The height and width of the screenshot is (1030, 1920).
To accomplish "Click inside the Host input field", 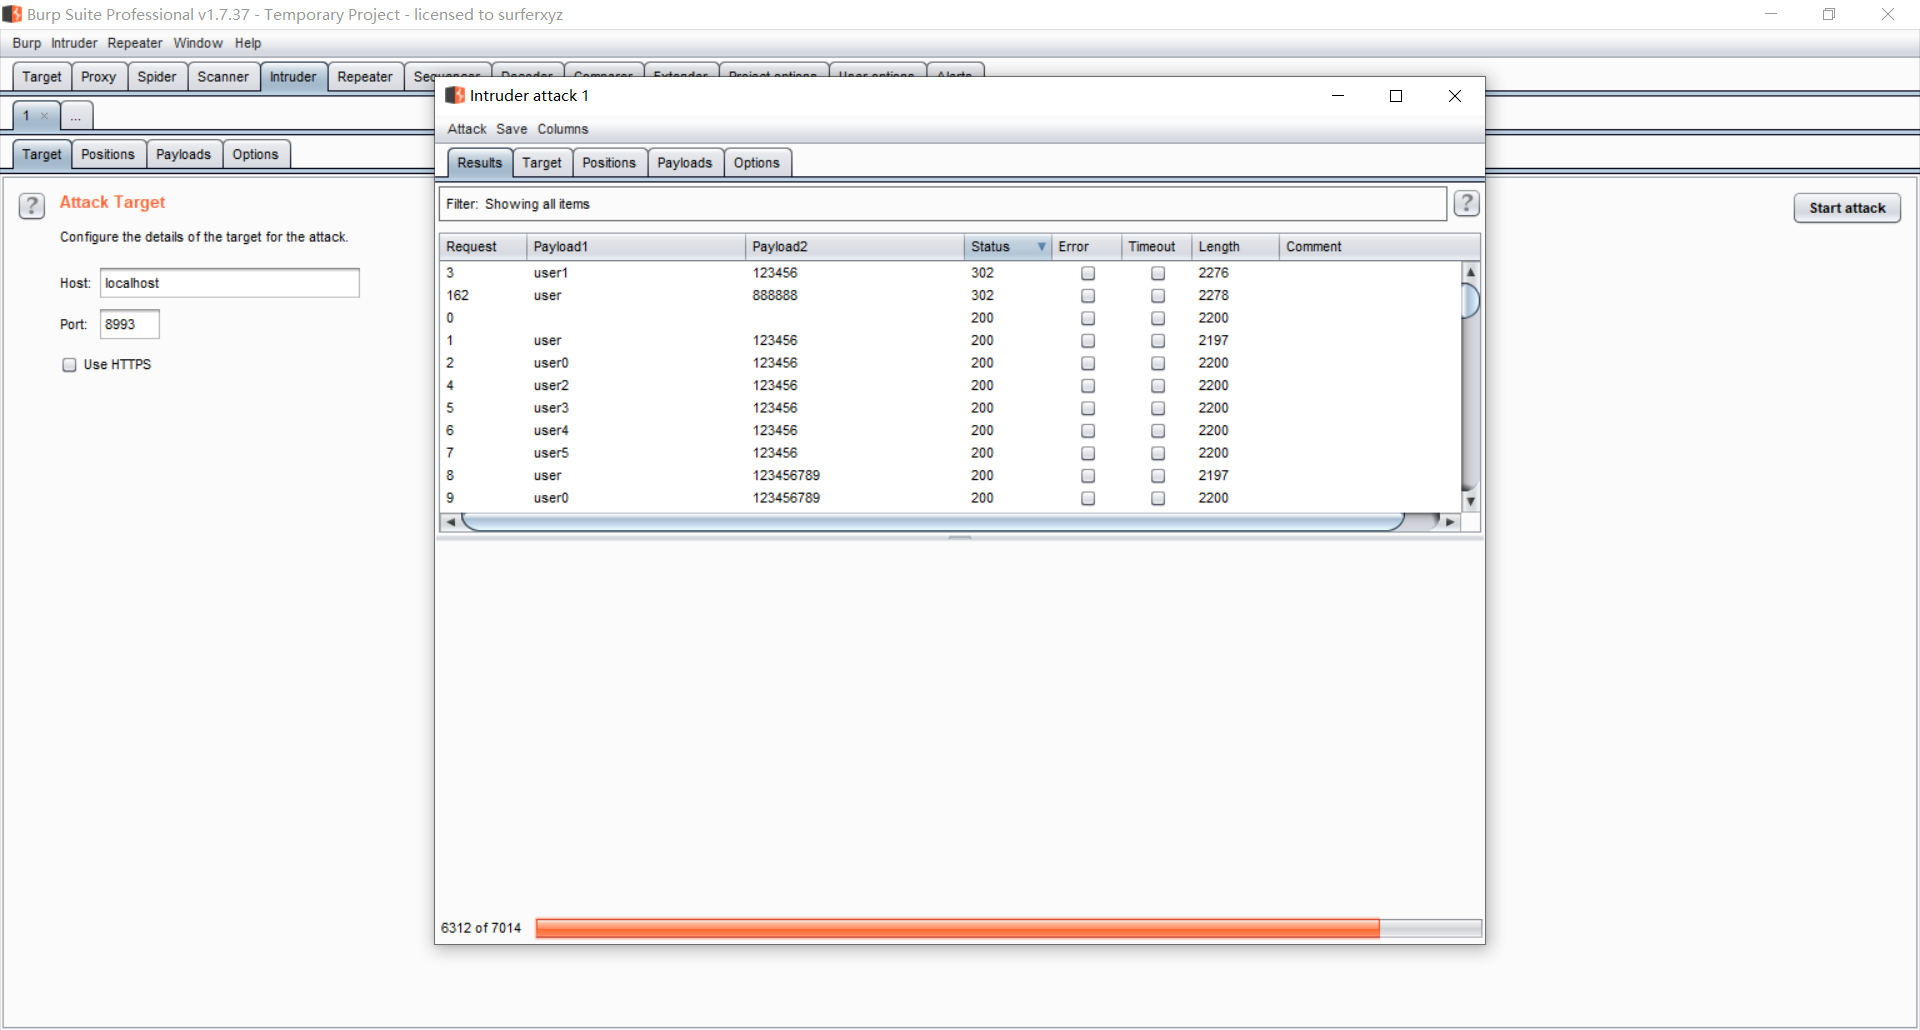I will (229, 283).
